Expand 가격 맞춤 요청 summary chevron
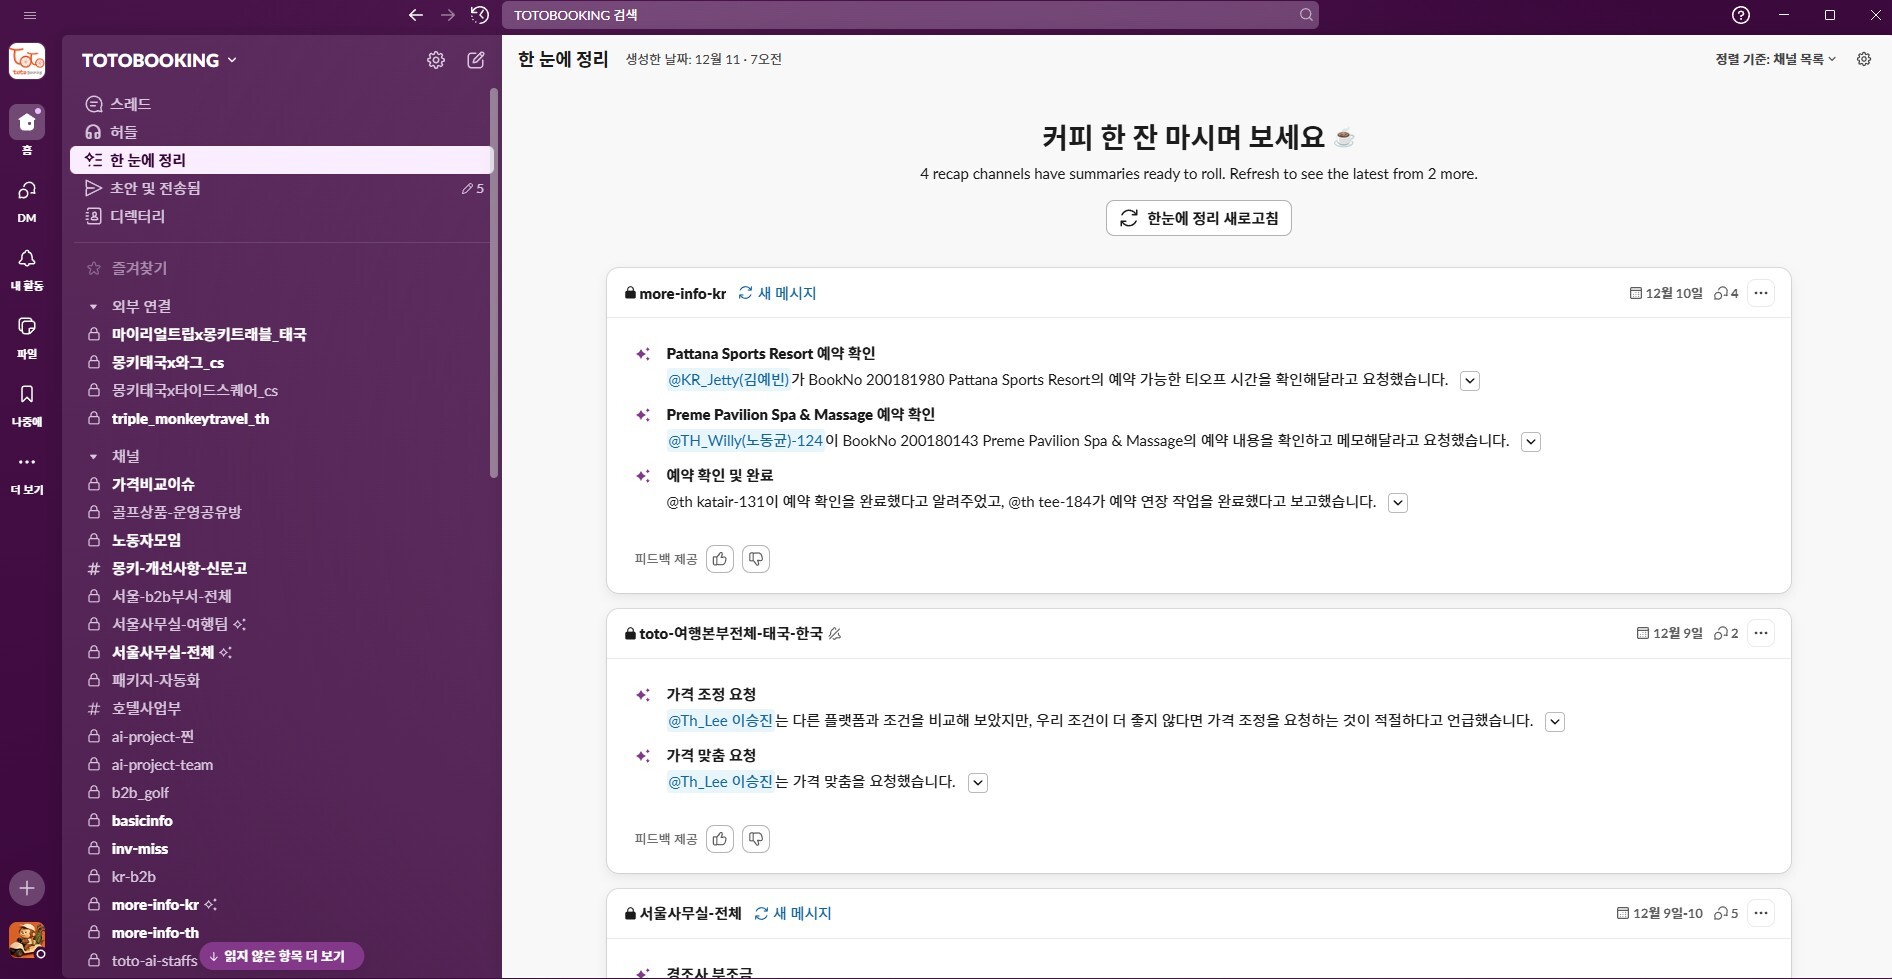 (979, 783)
